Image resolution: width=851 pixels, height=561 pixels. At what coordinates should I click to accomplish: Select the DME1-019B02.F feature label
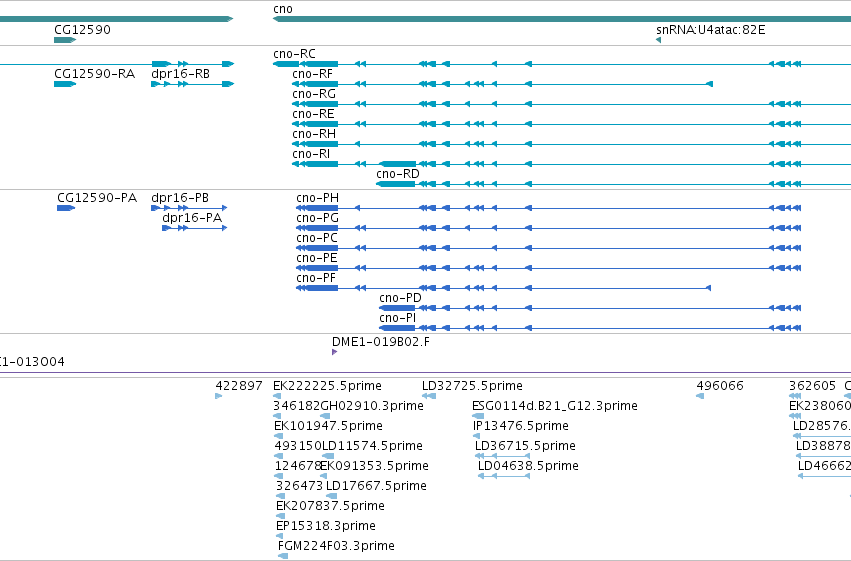[381, 342]
